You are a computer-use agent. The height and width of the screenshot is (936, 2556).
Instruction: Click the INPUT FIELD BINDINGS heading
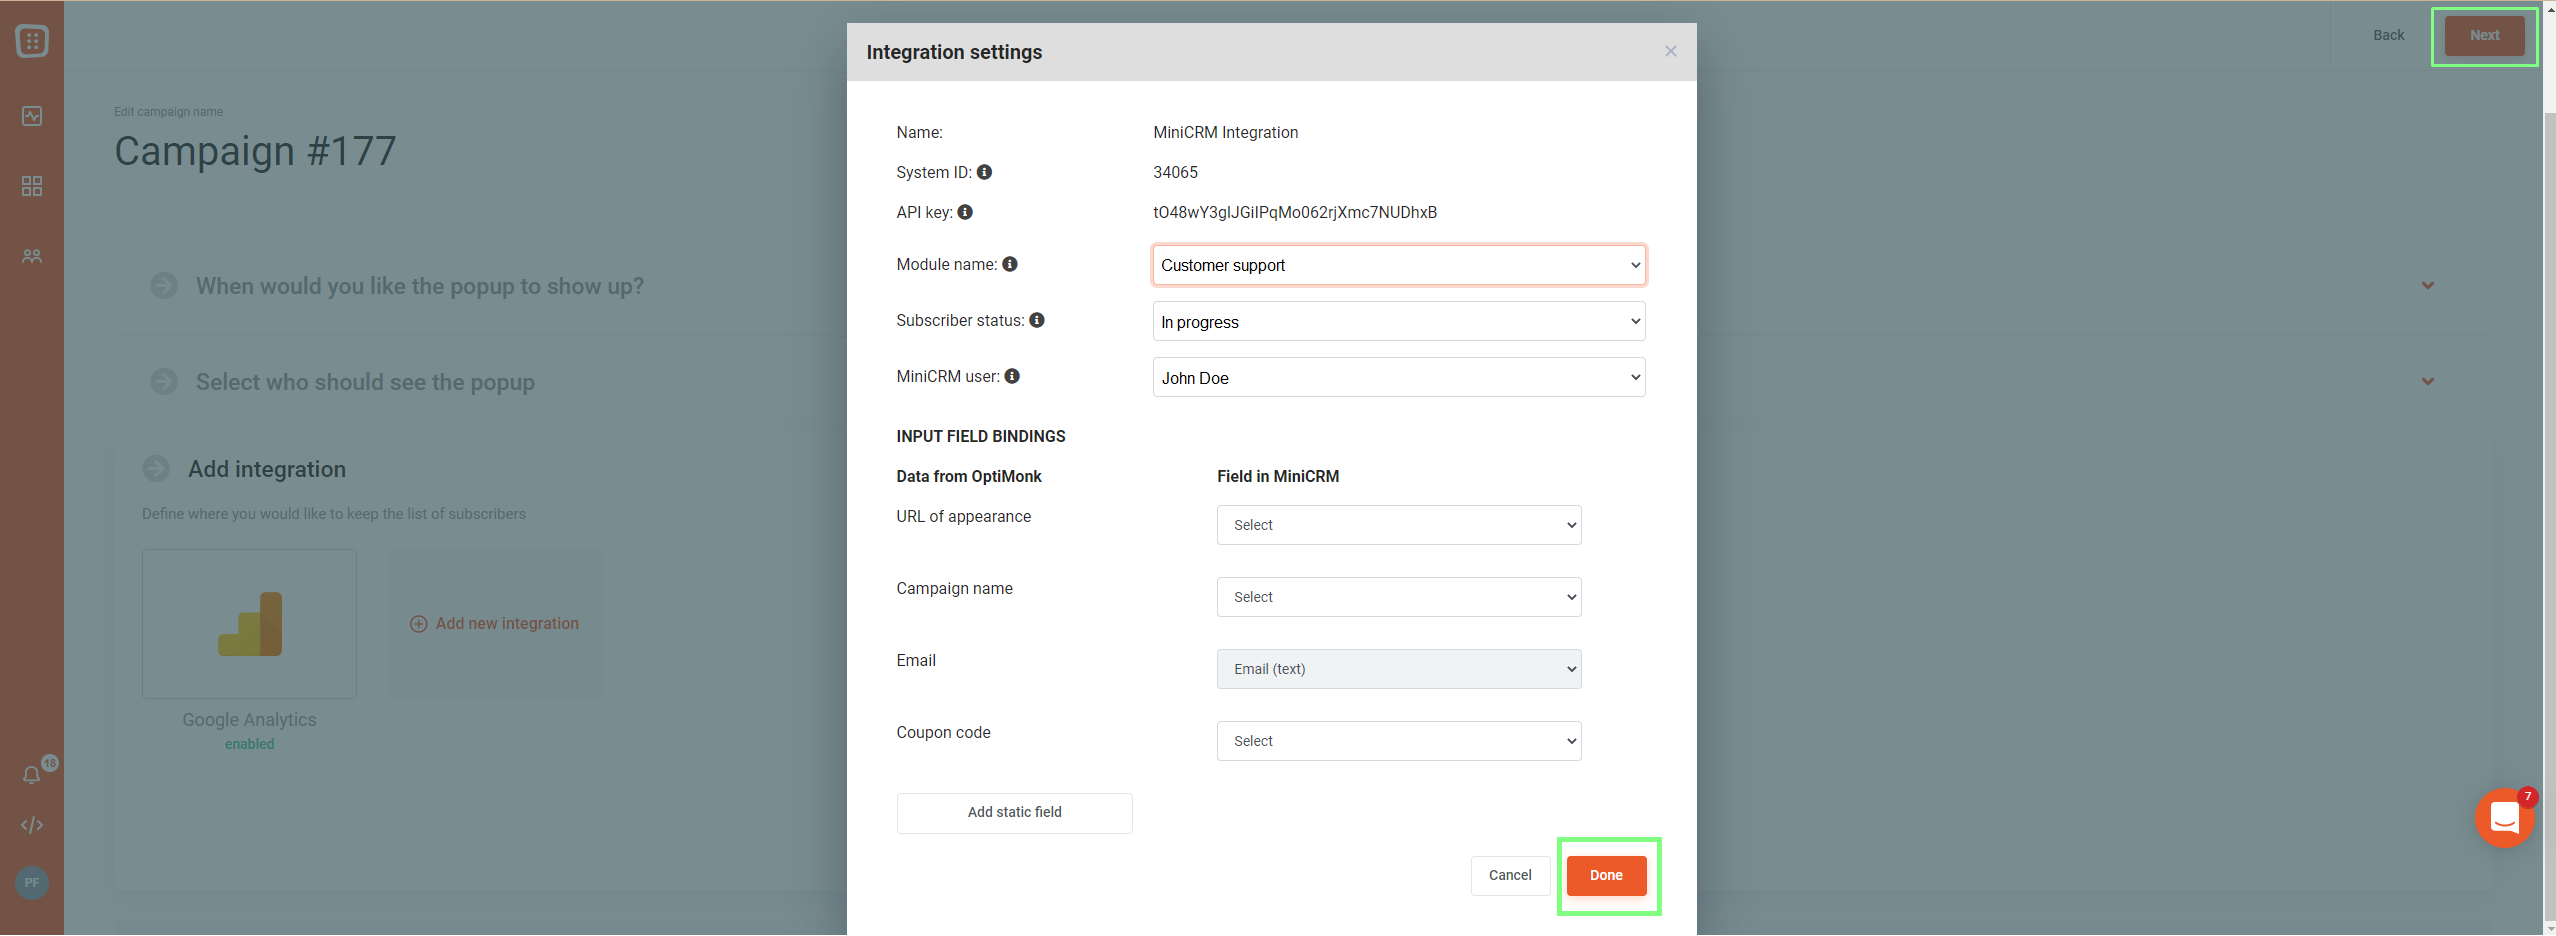coord(981,436)
